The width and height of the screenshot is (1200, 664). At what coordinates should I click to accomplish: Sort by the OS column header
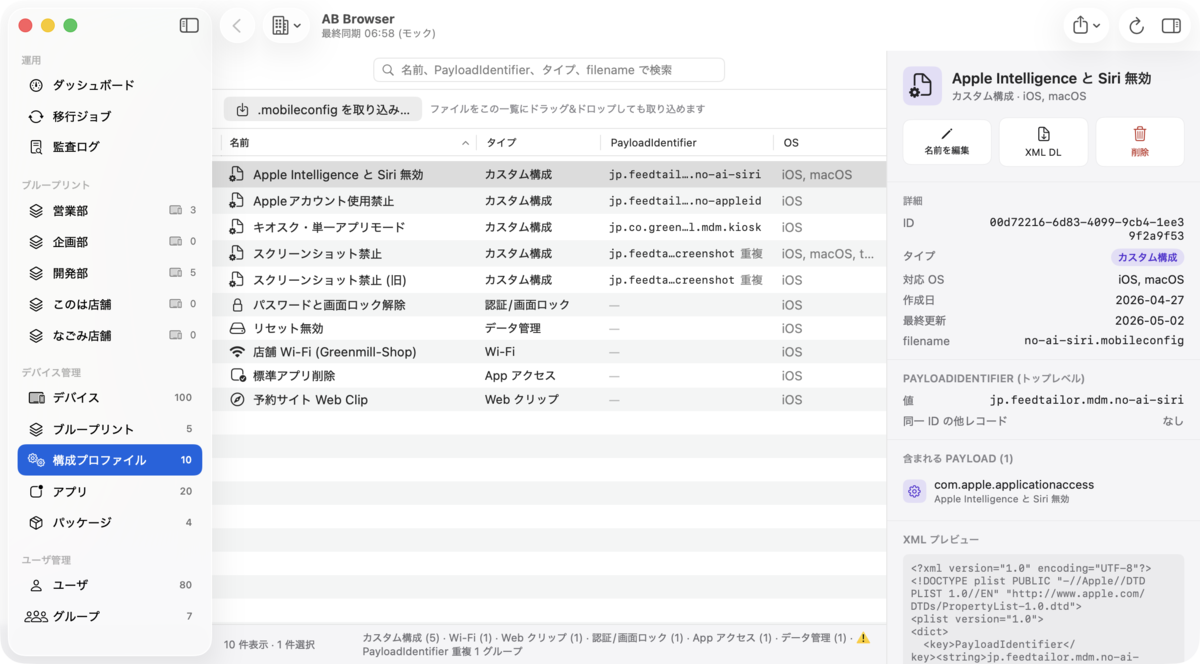pyautogui.click(x=828, y=143)
